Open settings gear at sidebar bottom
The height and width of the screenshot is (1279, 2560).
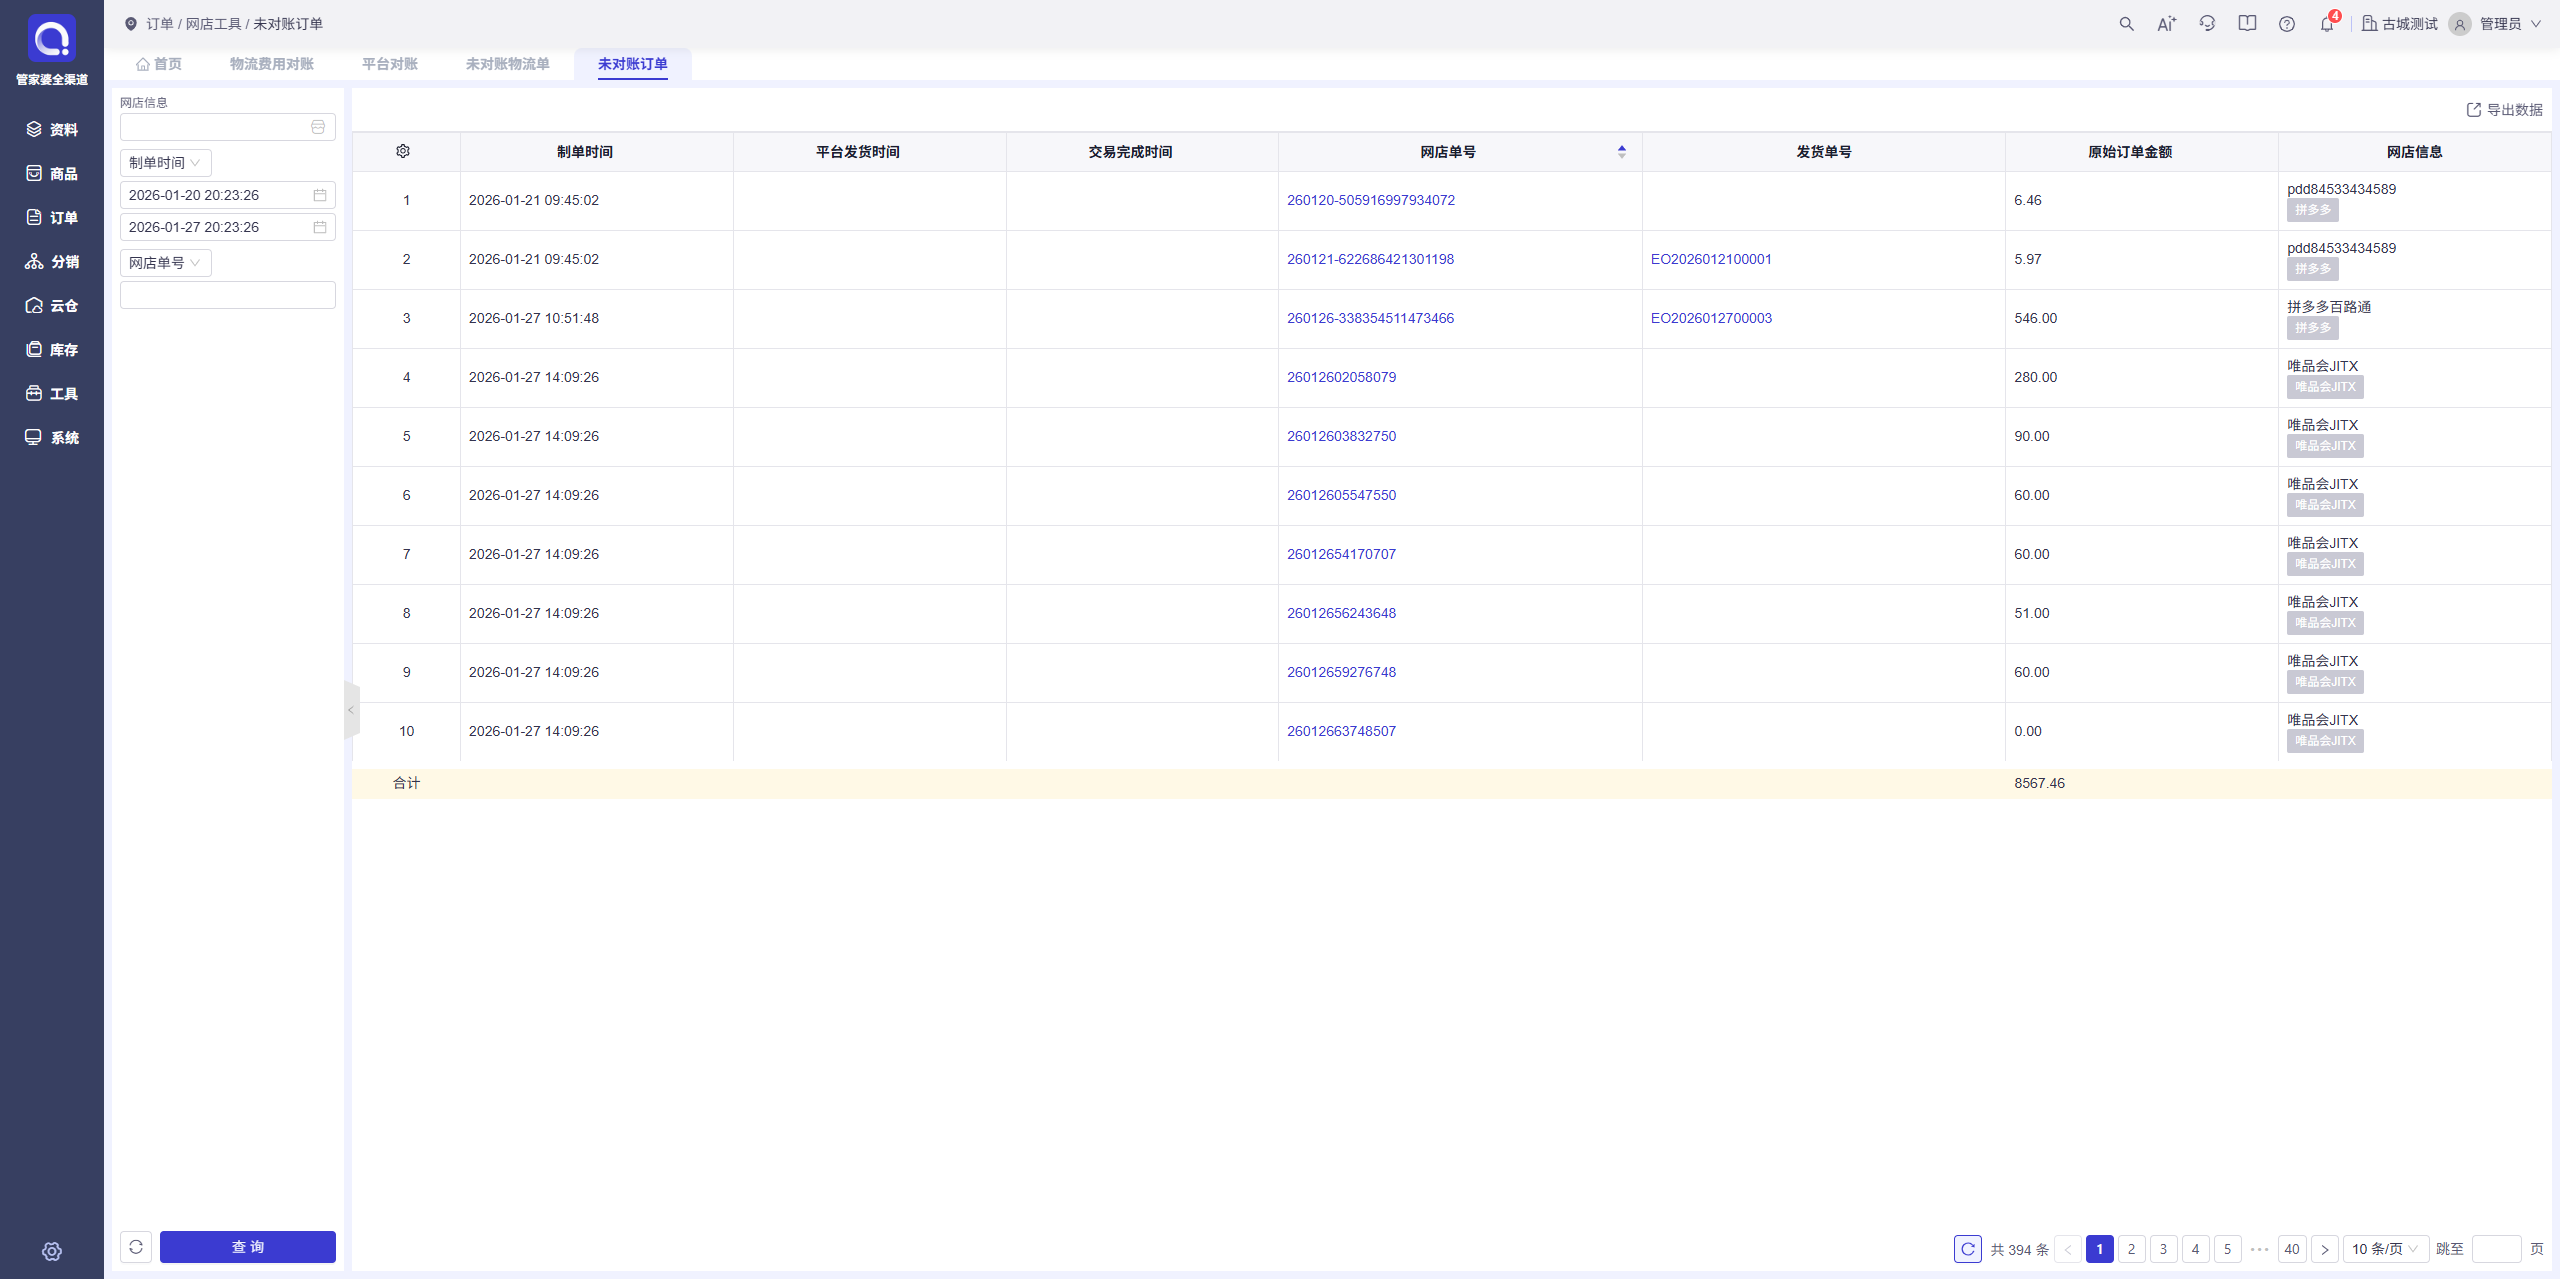click(52, 1251)
